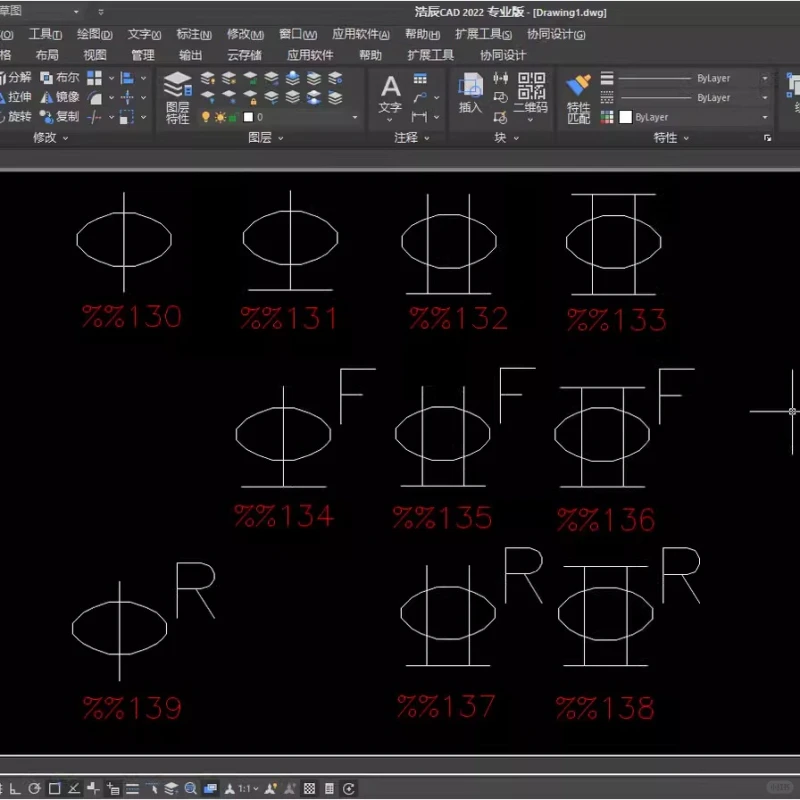Open the ByLayer color dropdown
Screen dimensions: 800x800
click(x=764, y=117)
